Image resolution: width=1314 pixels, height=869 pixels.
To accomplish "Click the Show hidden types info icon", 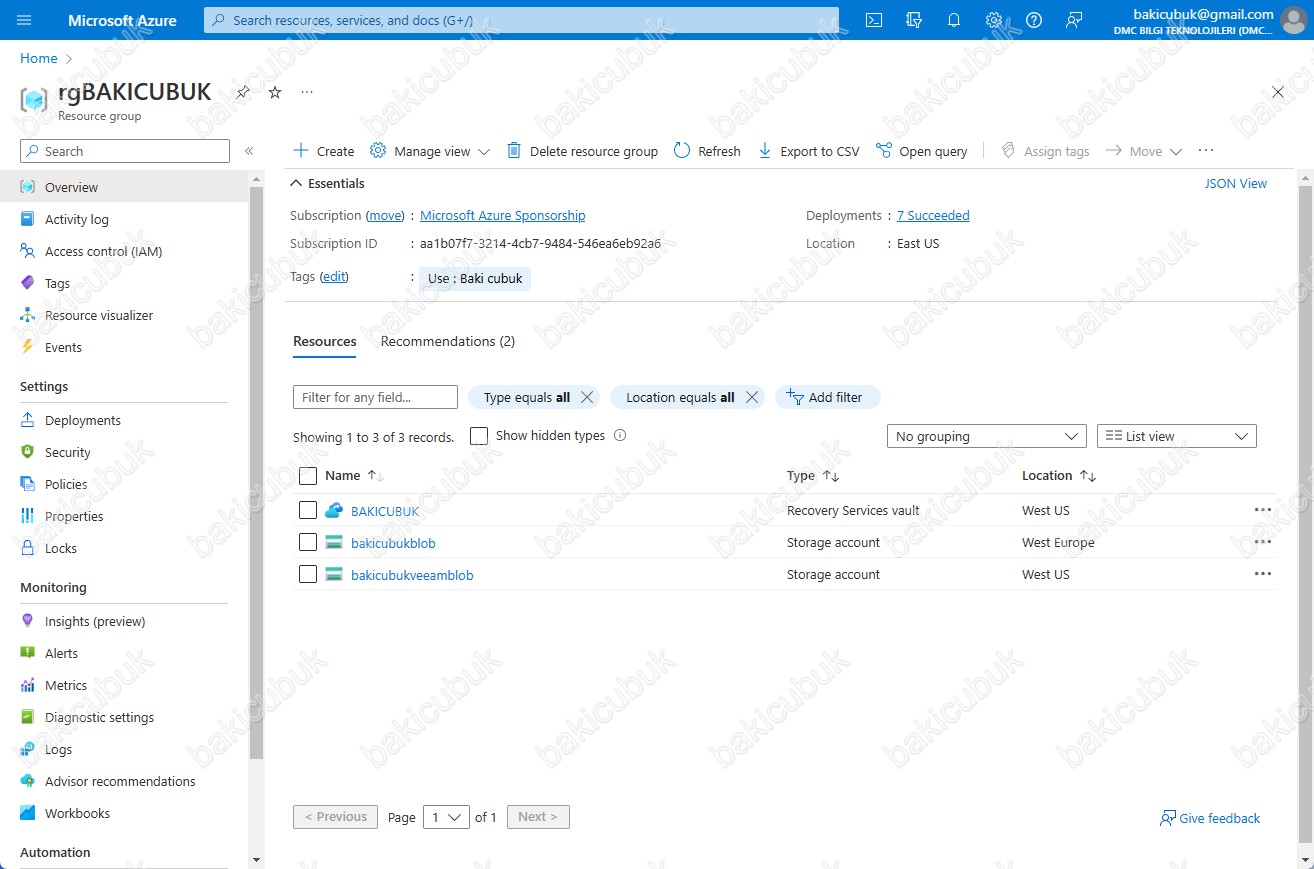I will coord(620,435).
